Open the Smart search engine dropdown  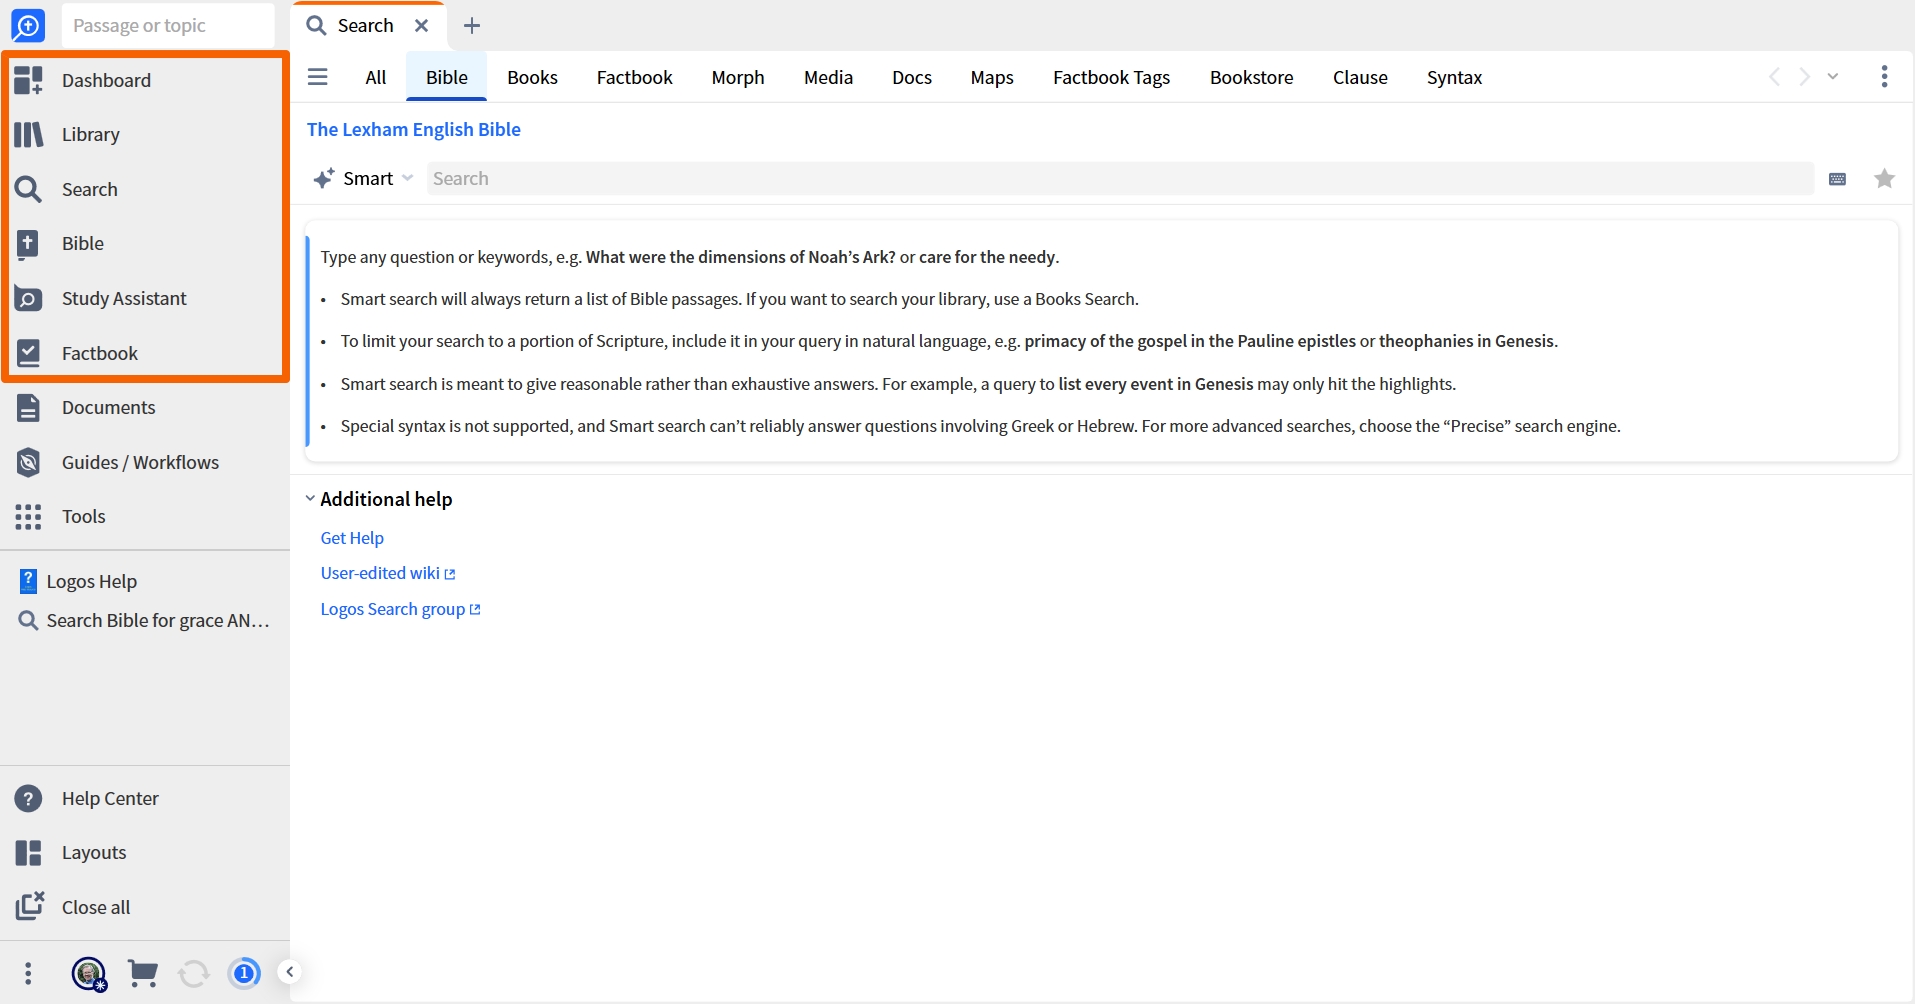pos(364,179)
